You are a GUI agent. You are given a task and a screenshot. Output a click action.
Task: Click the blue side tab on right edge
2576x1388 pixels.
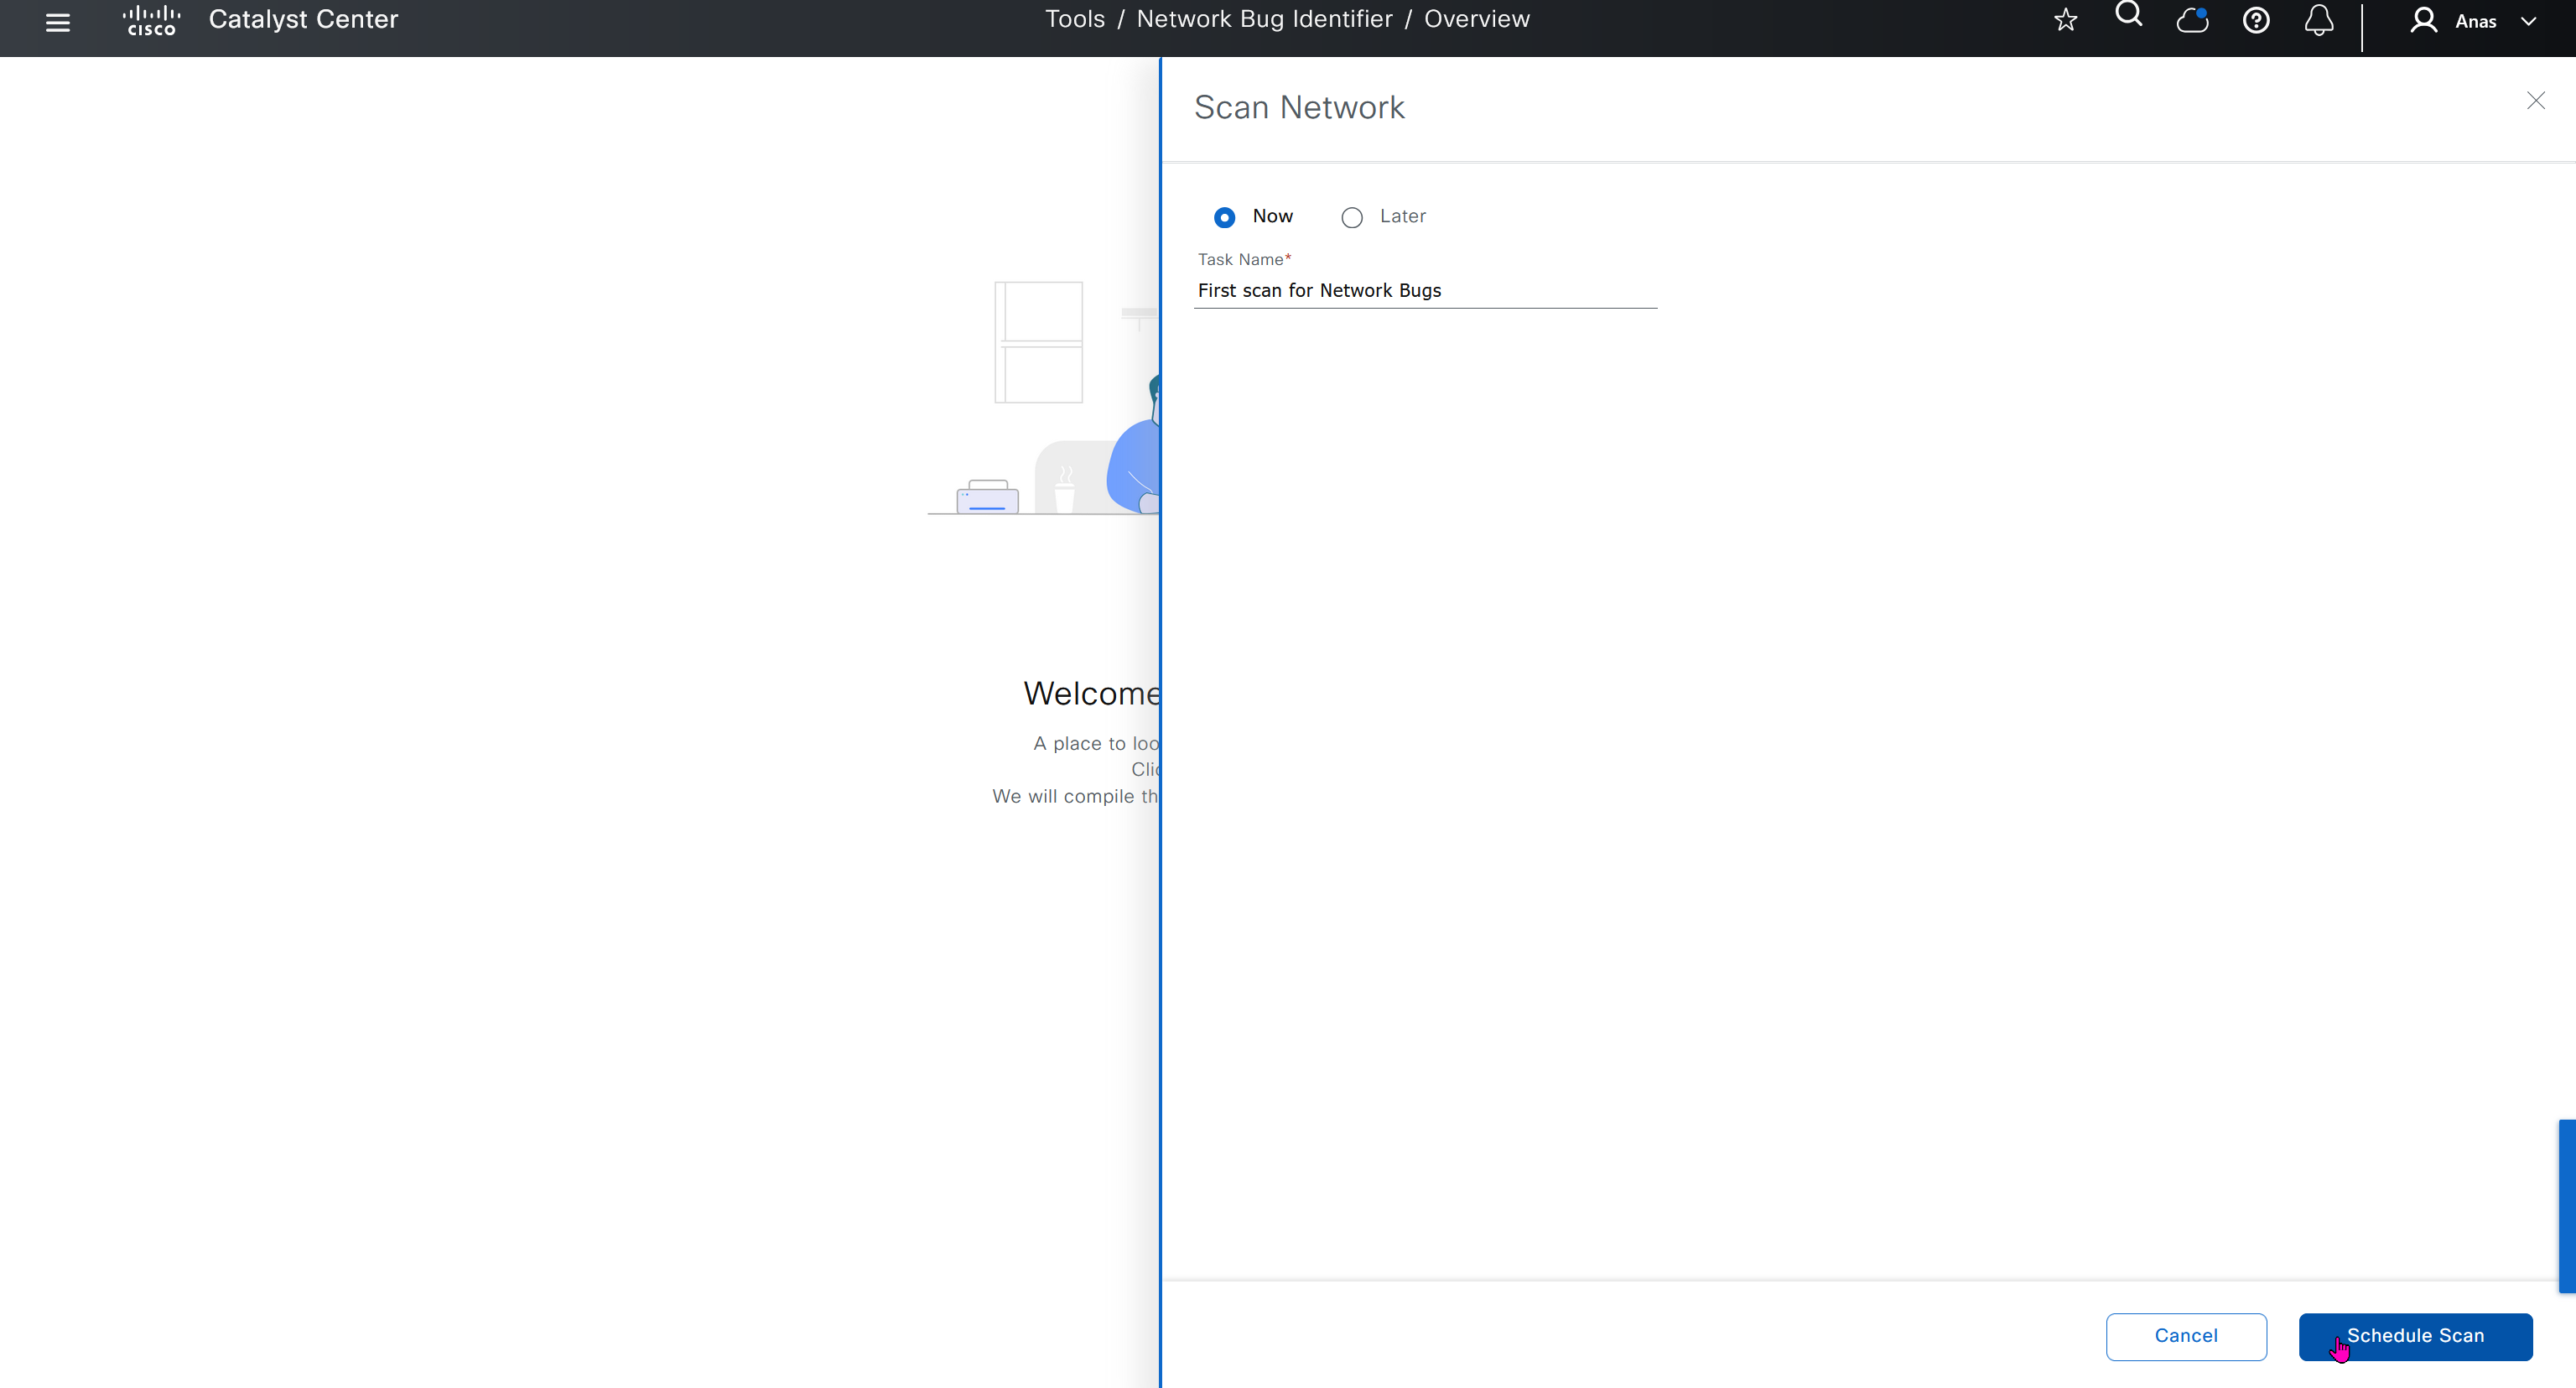tap(2566, 1205)
